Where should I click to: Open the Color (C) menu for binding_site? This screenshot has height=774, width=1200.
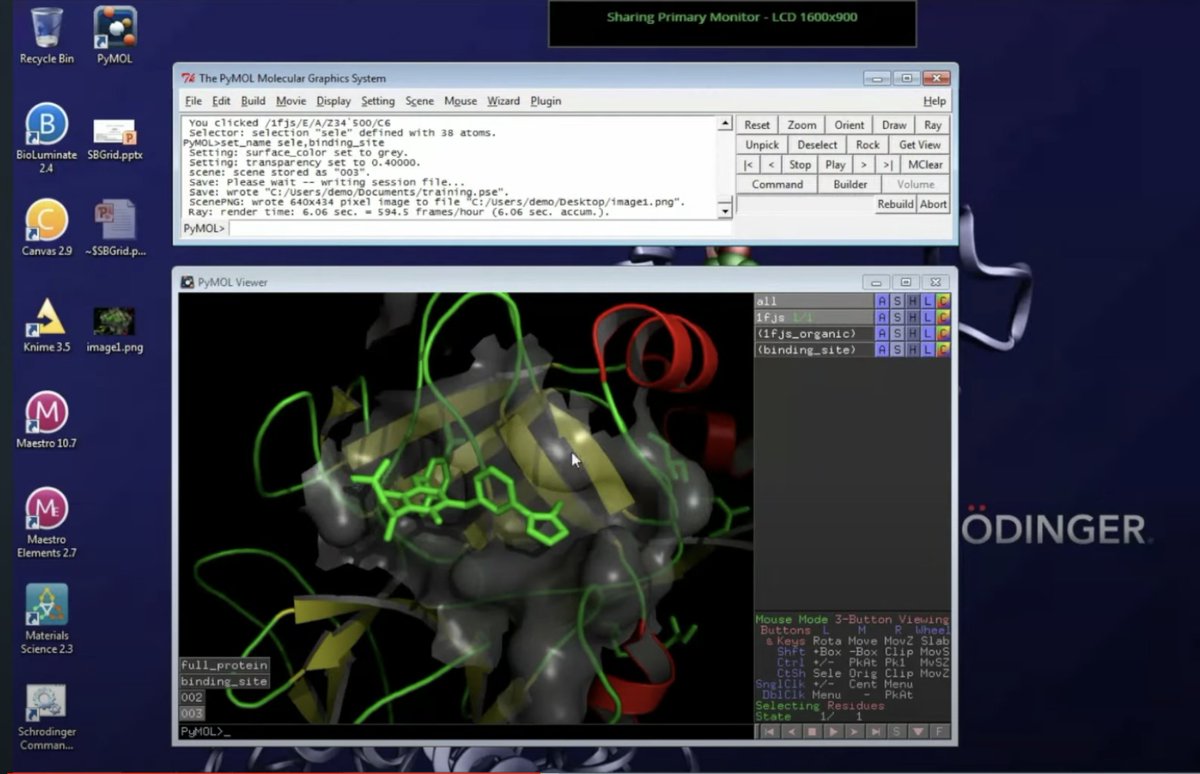pyautogui.click(x=943, y=350)
